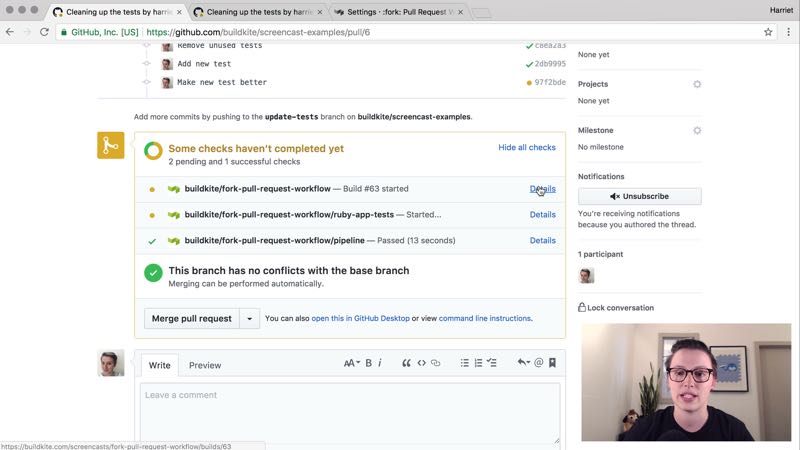Add a task list checkbox item
800x450 pixels.
[x=491, y=363]
